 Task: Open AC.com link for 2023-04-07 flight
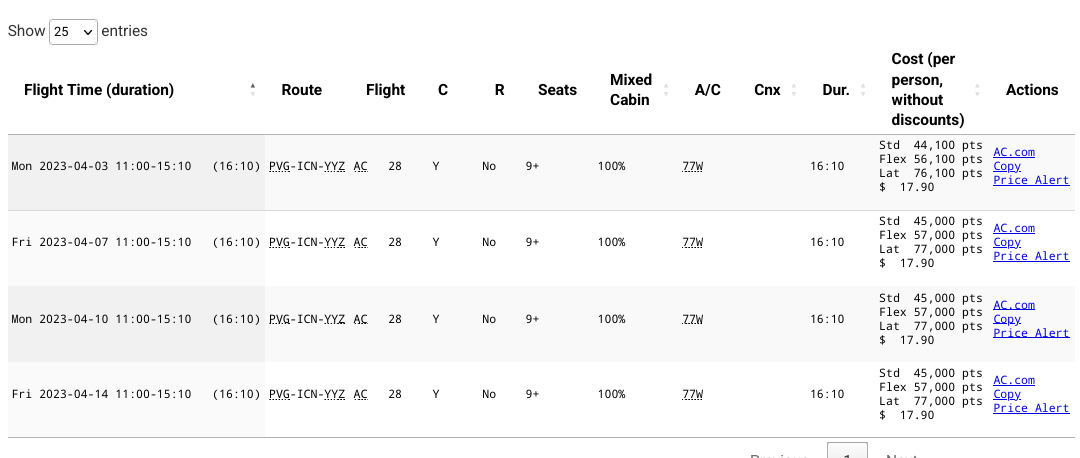[x=1014, y=228]
